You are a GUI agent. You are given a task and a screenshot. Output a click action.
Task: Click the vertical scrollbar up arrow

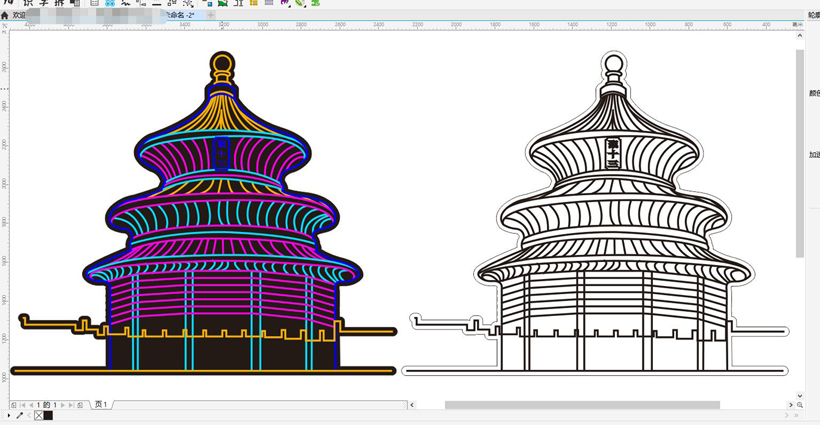click(800, 36)
